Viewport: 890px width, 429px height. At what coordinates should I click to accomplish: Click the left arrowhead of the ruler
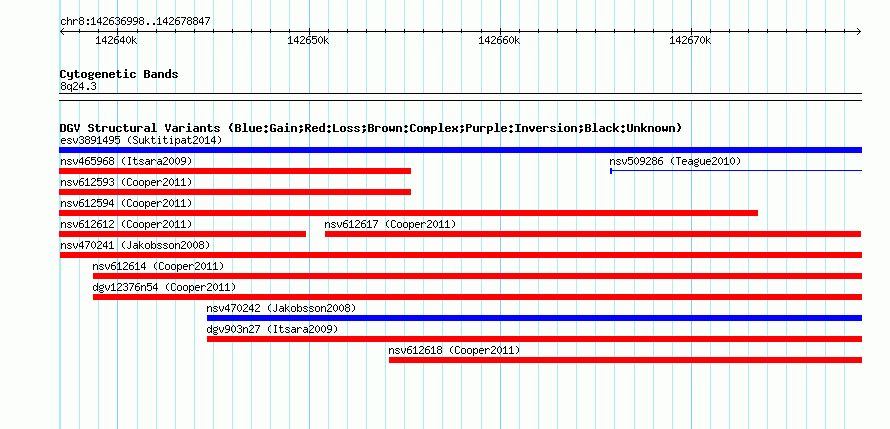click(x=62, y=32)
